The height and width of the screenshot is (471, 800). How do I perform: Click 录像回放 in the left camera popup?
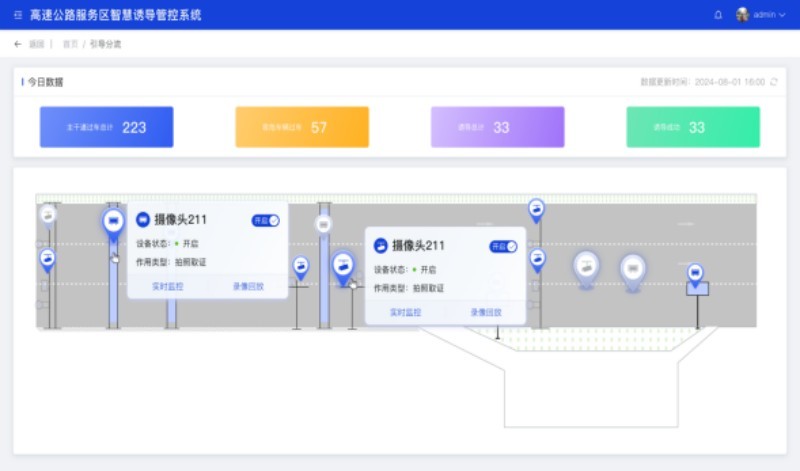[248, 286]
